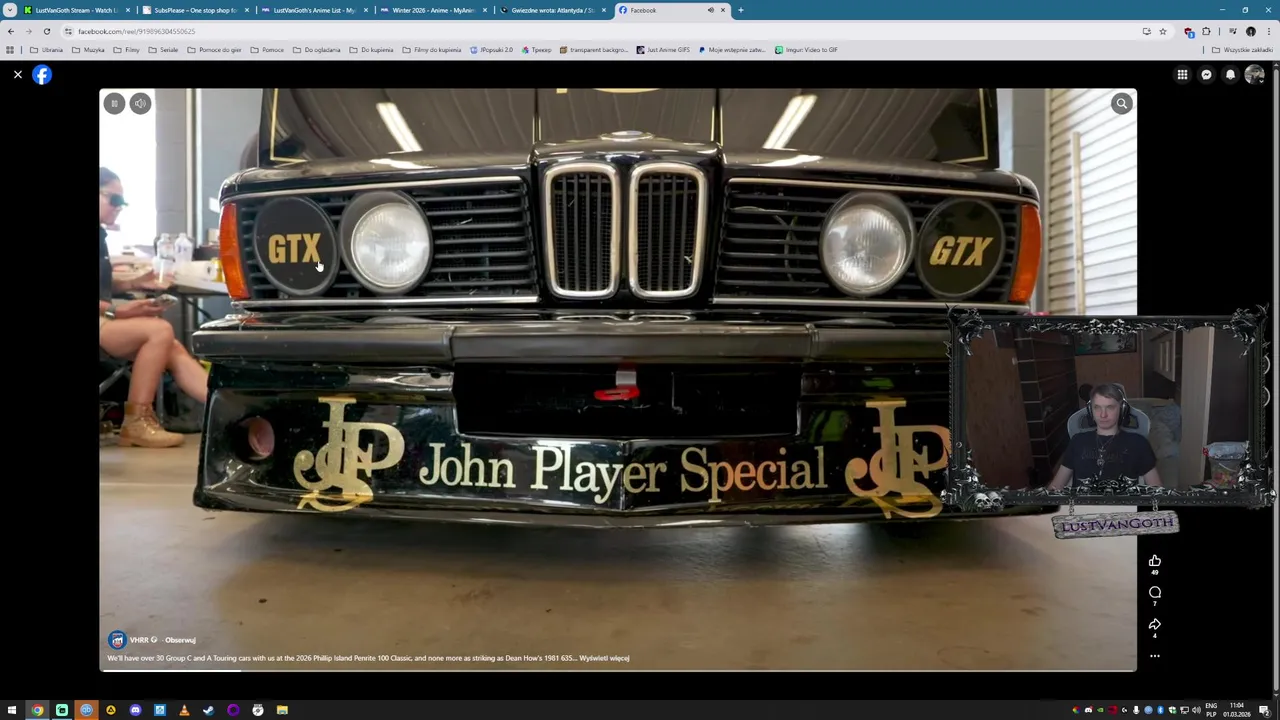Open the Do oglądania bookmark folder
Viewport: 1280px width, 720px height.
317,50
